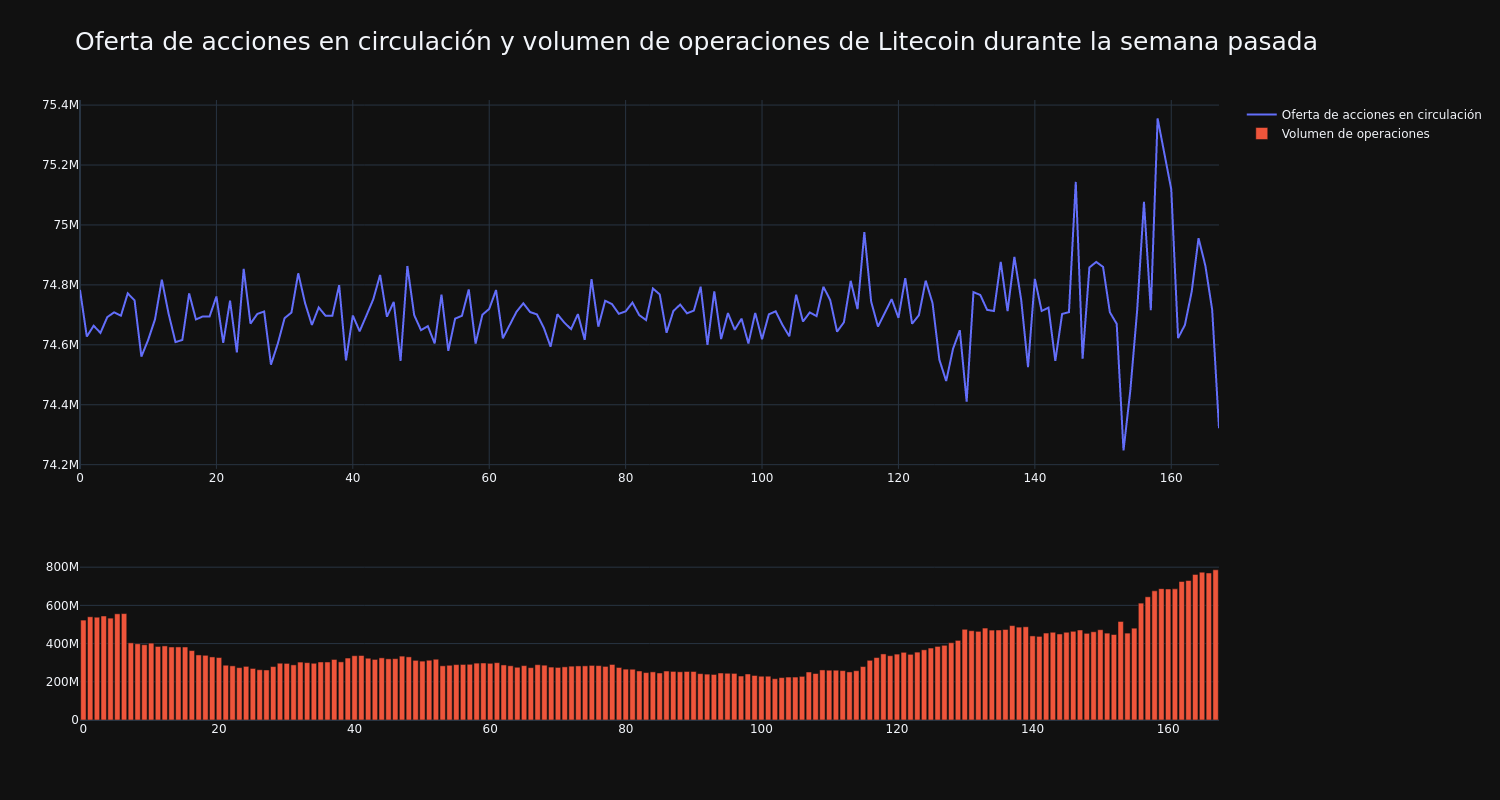Click the 74.8M y-axis label
1500x800 pixels.
tap(60, 285)
